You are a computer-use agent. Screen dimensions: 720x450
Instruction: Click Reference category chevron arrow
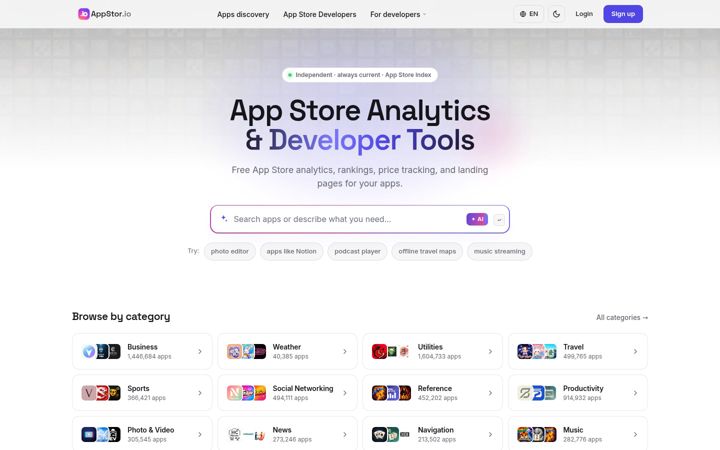coord(490,393)
